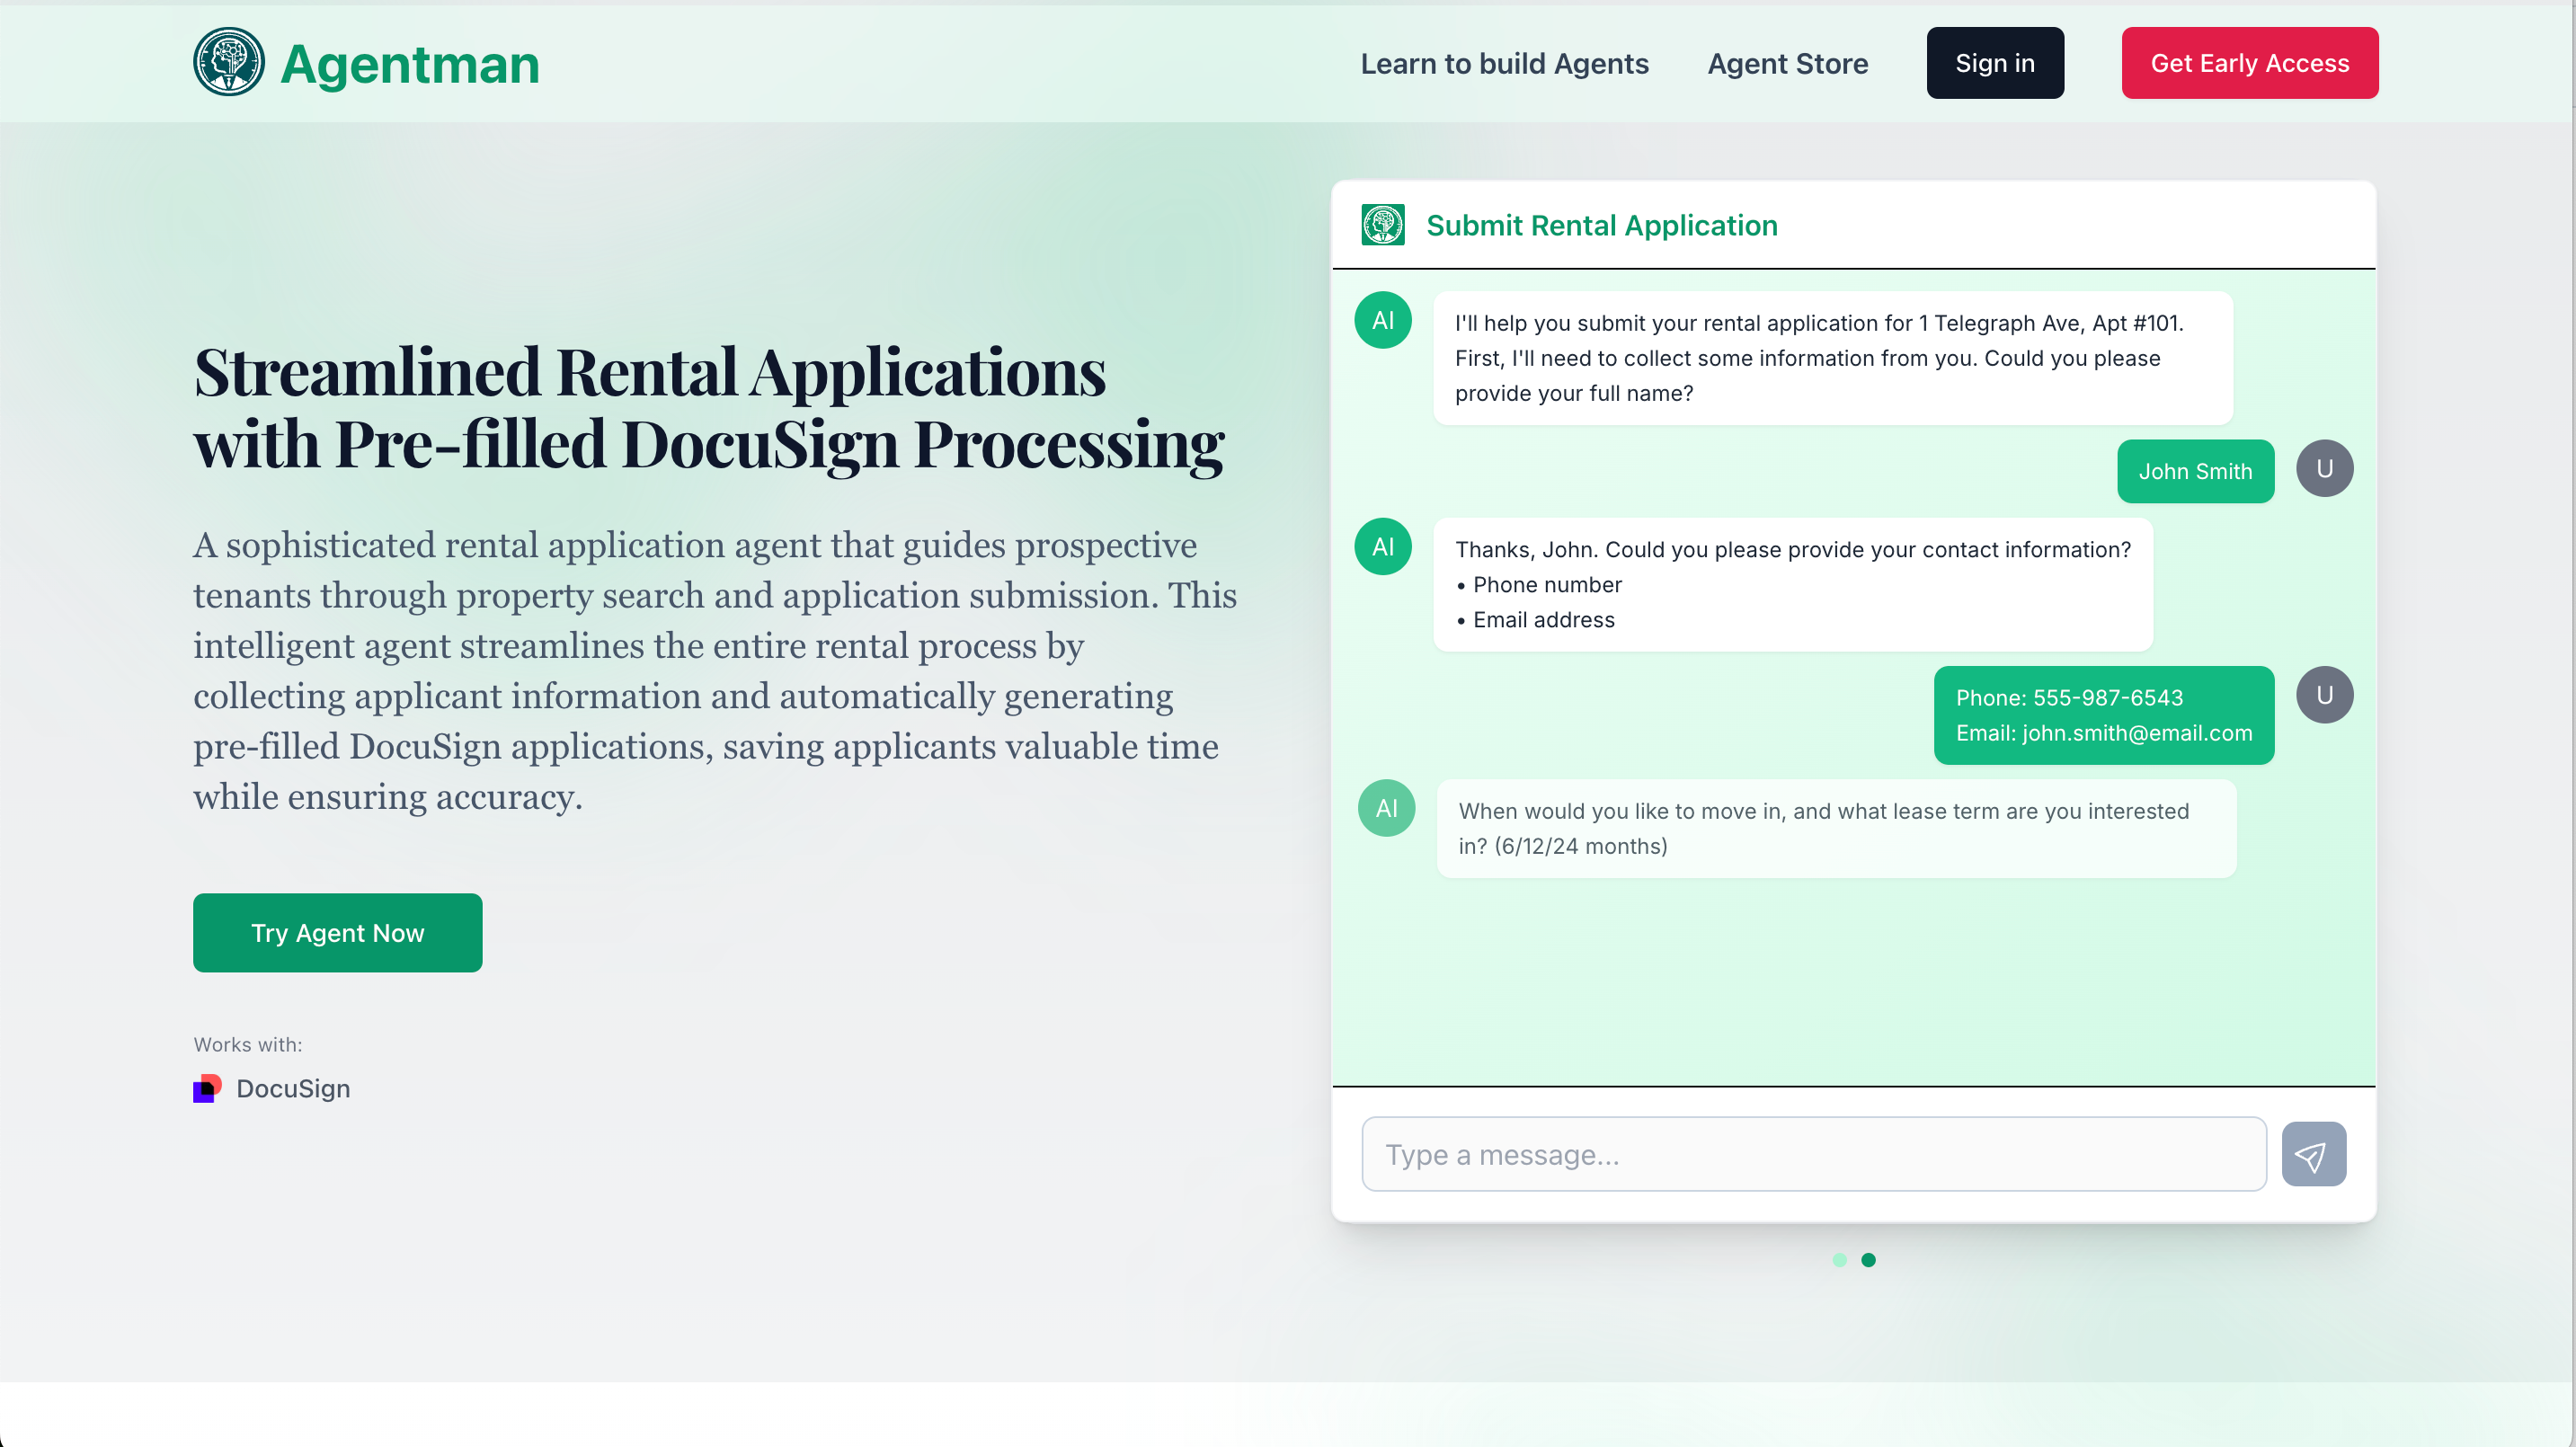2576x1447 pixels.
Task: Click the Agentman brand name text
Action: (x=410, y=64)
